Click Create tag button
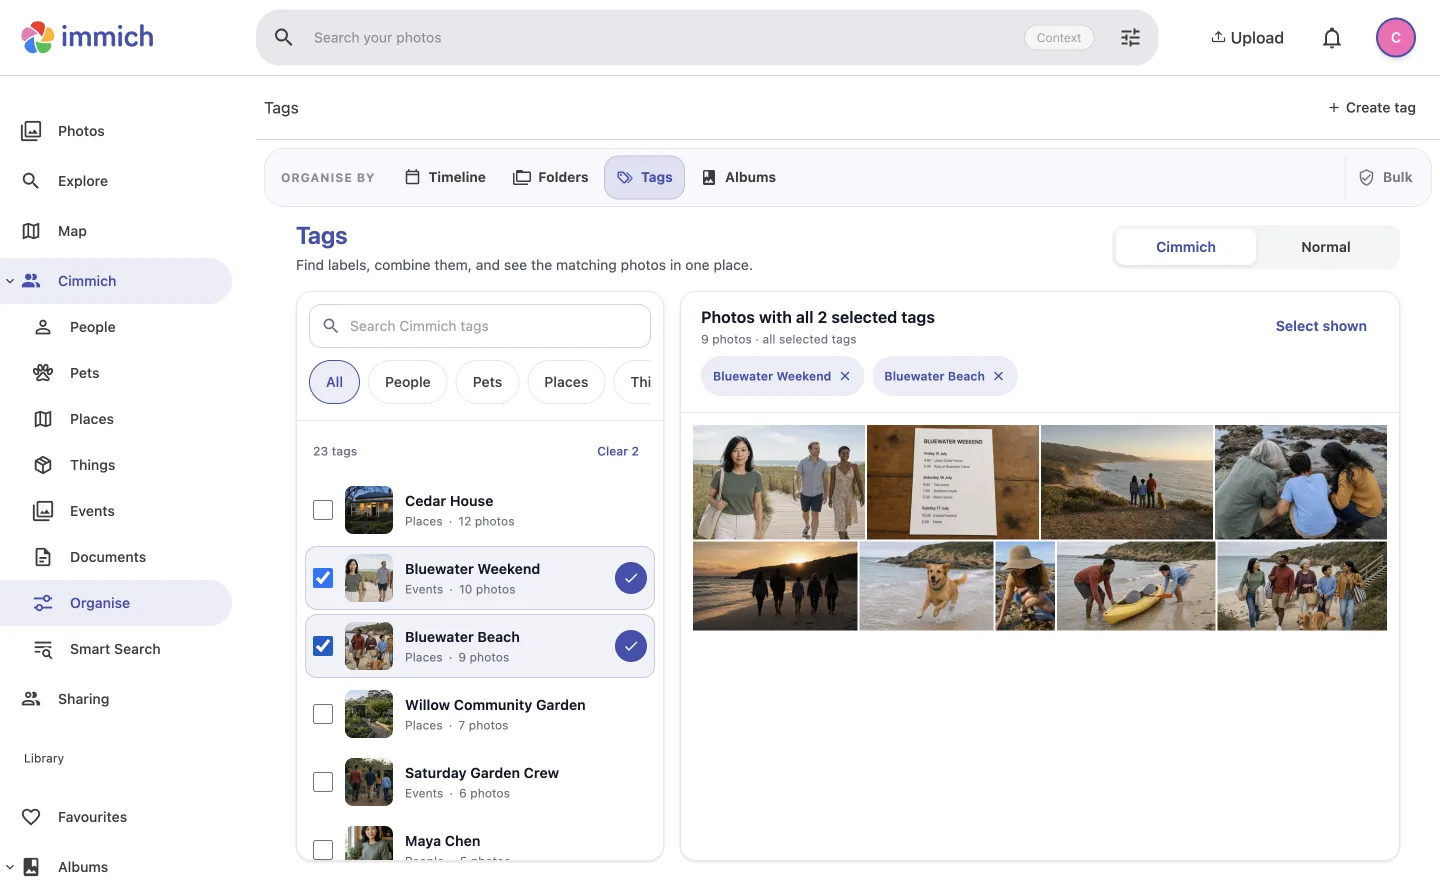The image size is (1440, 893). 1372,107
